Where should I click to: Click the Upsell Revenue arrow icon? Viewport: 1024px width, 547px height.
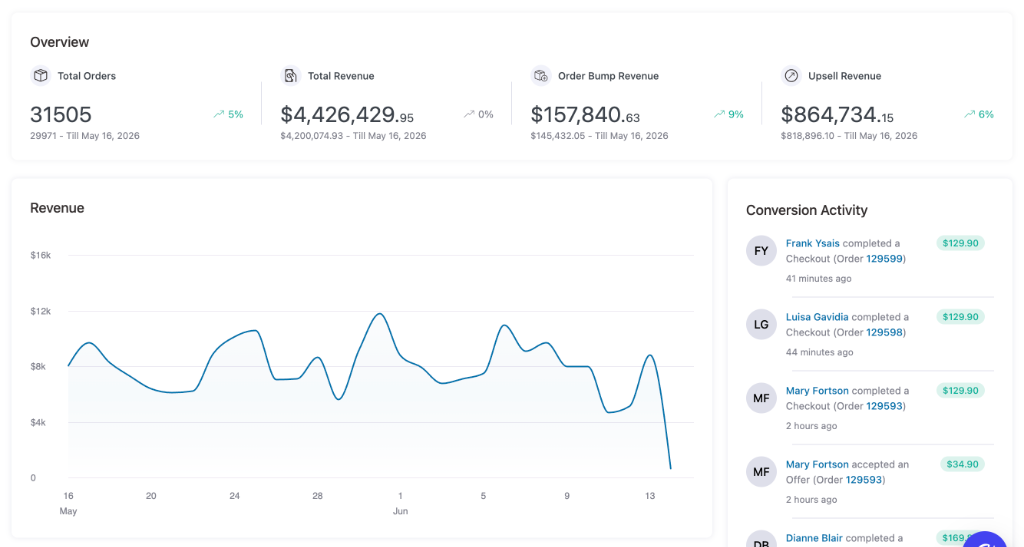coord(791,76)
